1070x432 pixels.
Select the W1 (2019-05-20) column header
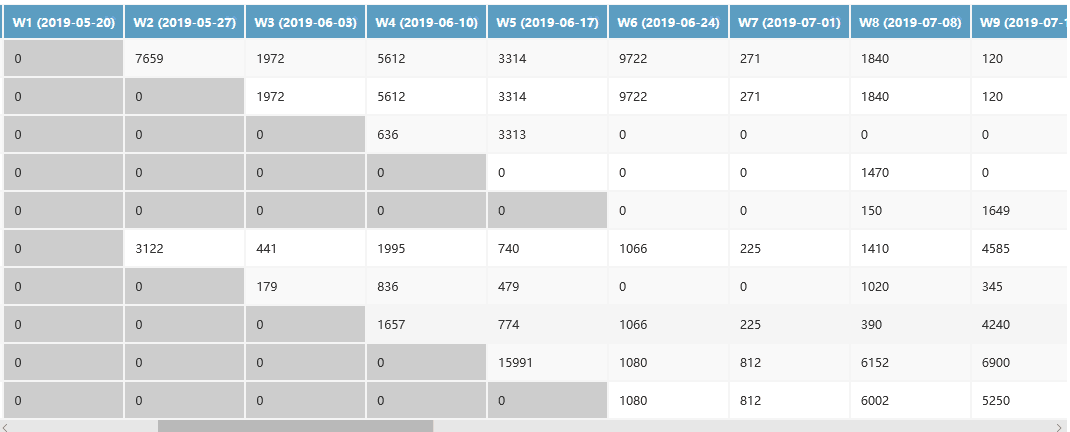click(x=63, y=22)
